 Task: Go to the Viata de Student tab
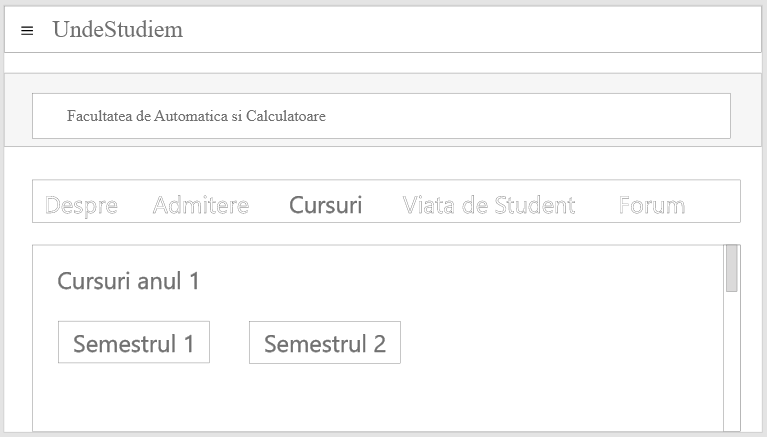point(488,206)
